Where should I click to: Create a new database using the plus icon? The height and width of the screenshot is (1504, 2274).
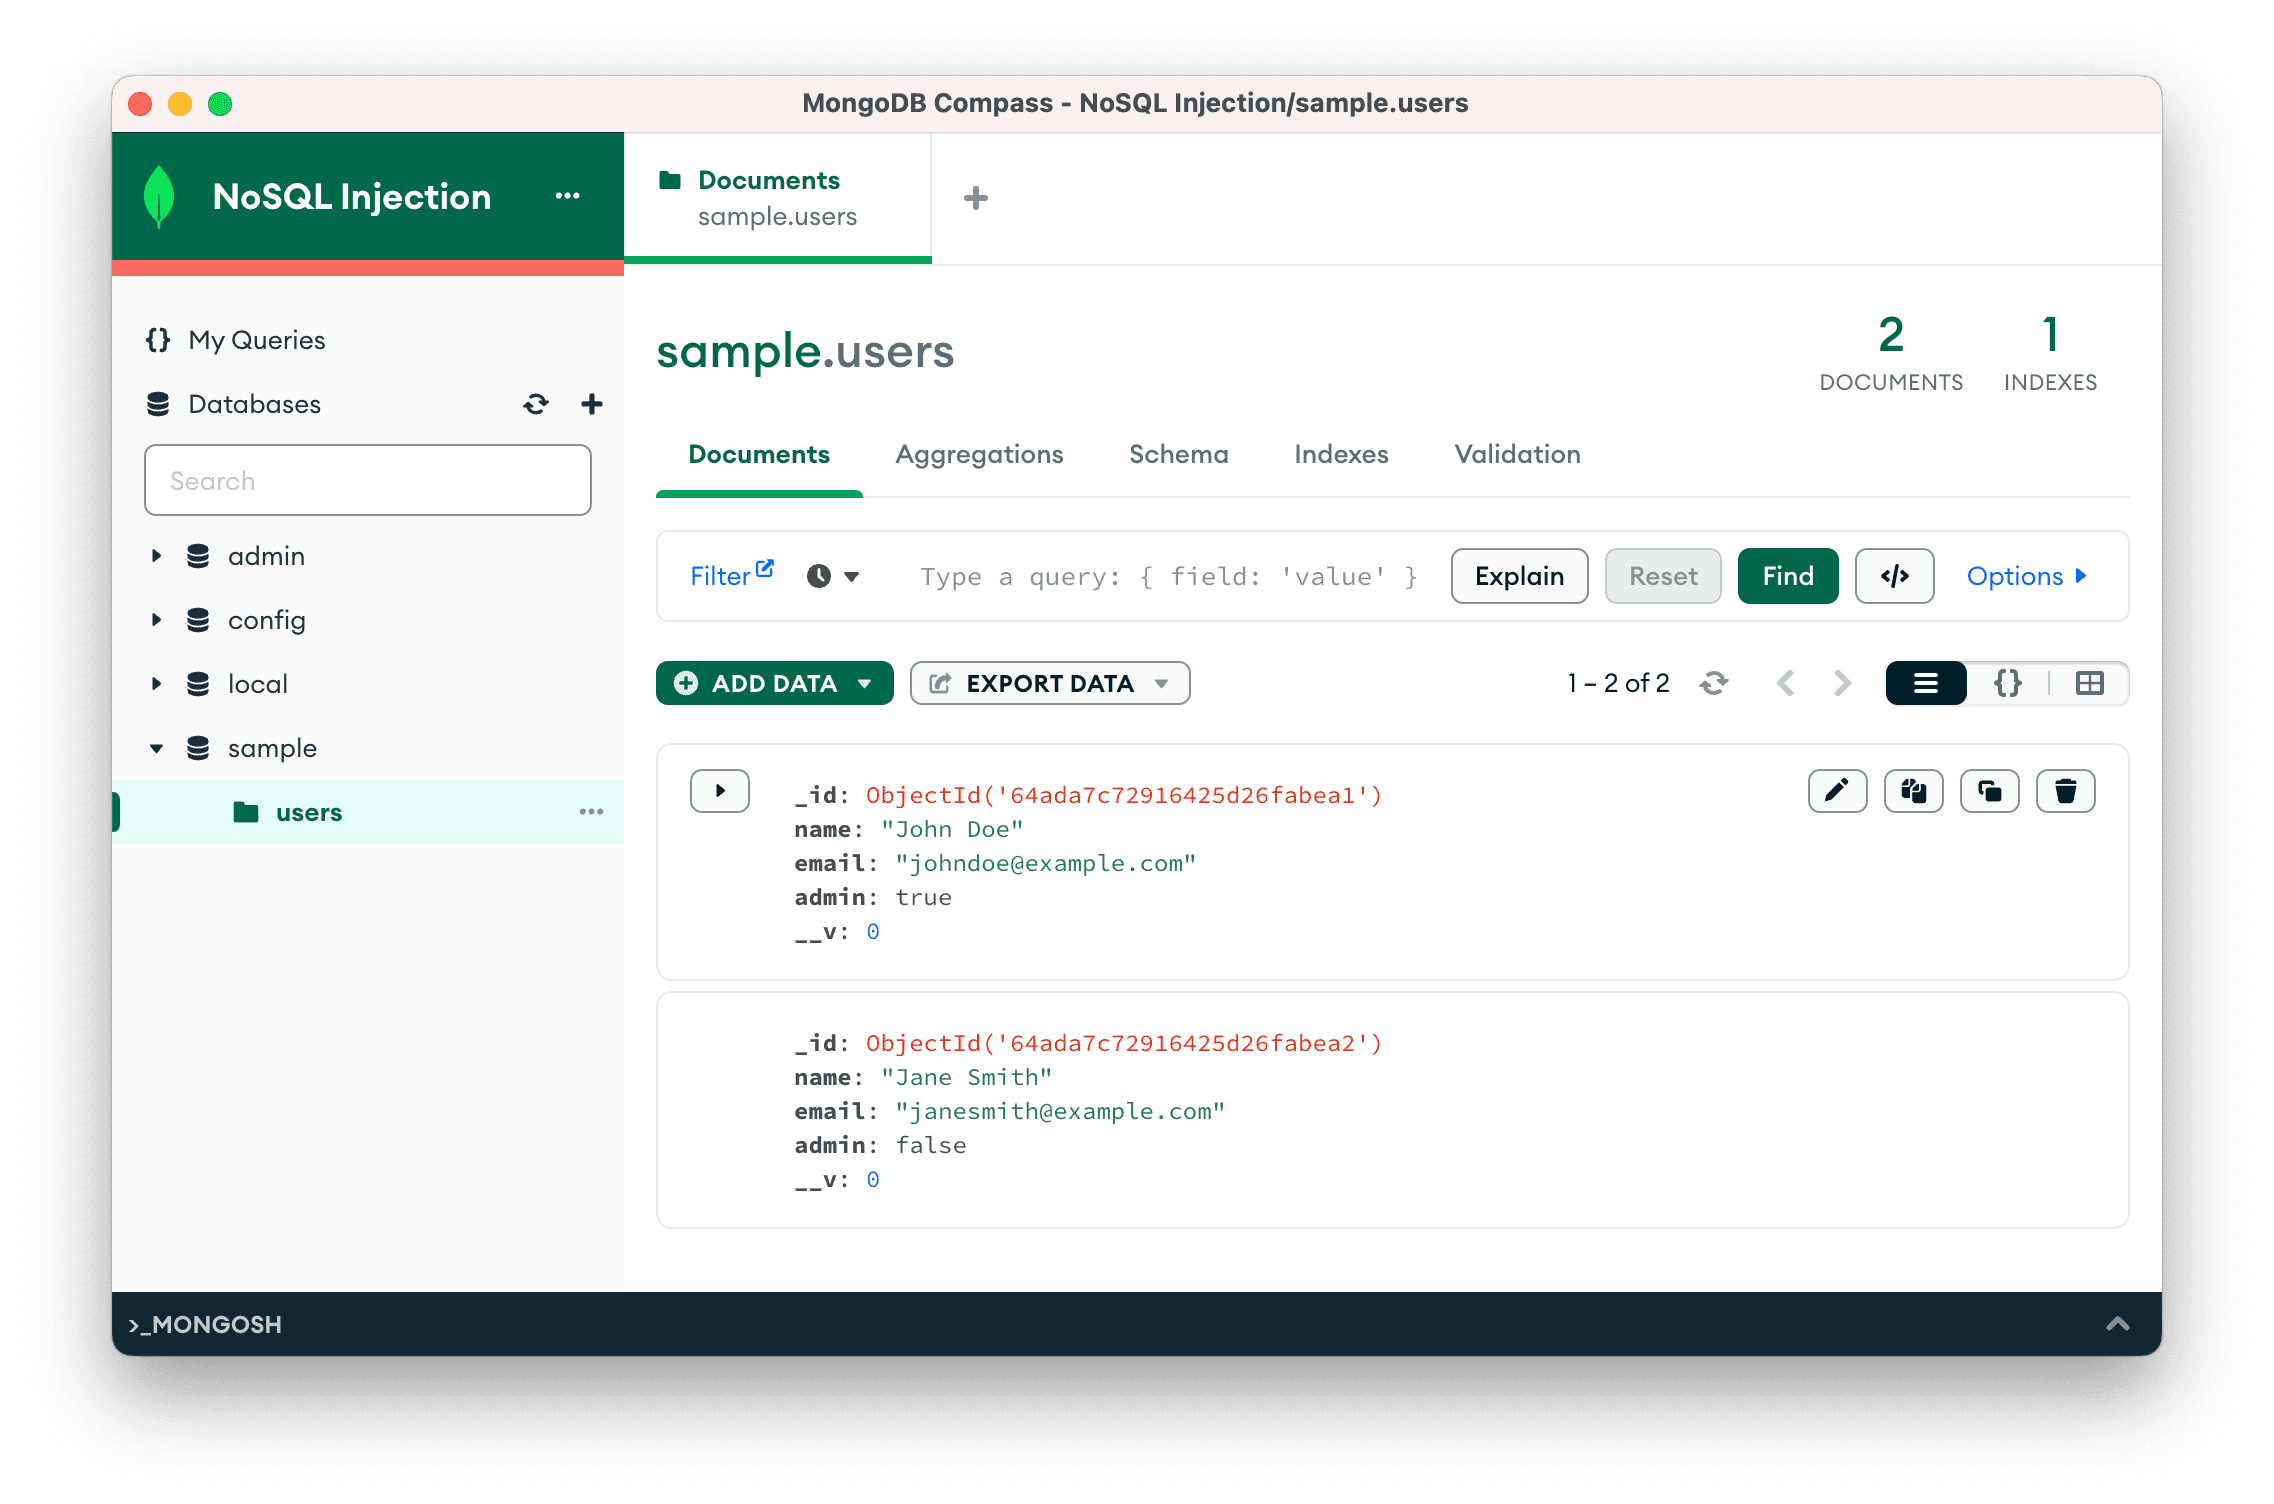pyautogui.click(x=591, y=404)
